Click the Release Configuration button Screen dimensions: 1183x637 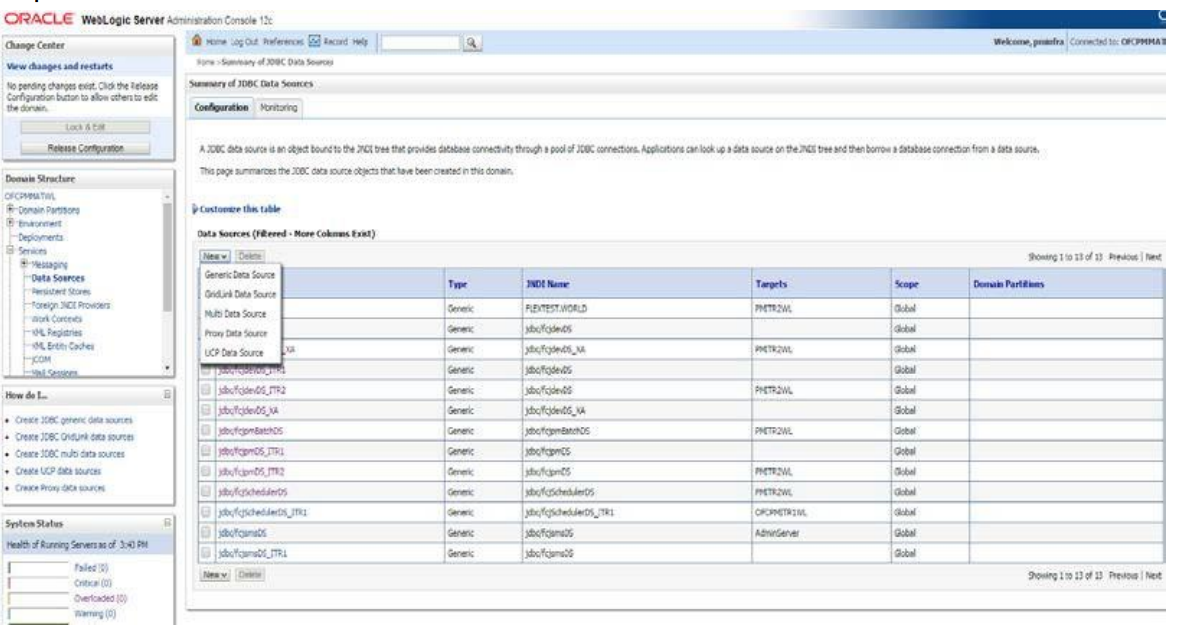(85, 149)
